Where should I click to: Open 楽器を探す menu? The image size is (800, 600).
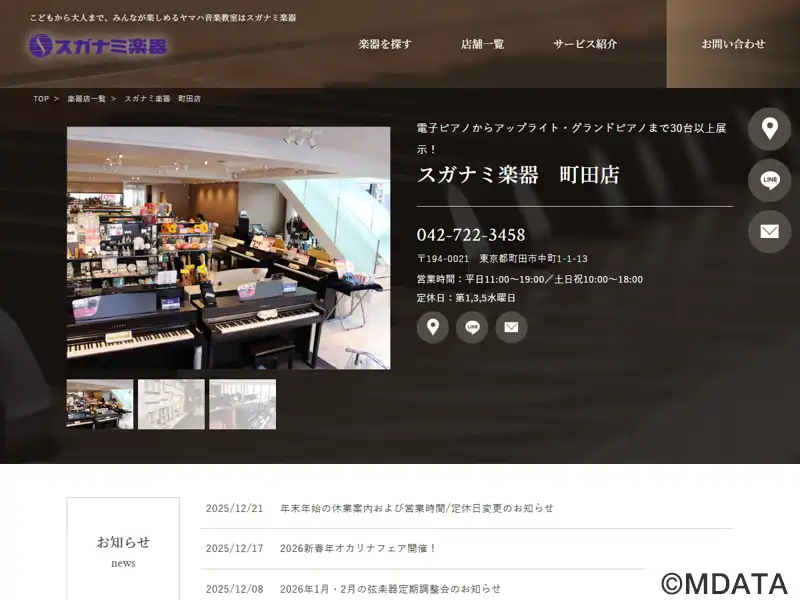click(x=385, y=44)
